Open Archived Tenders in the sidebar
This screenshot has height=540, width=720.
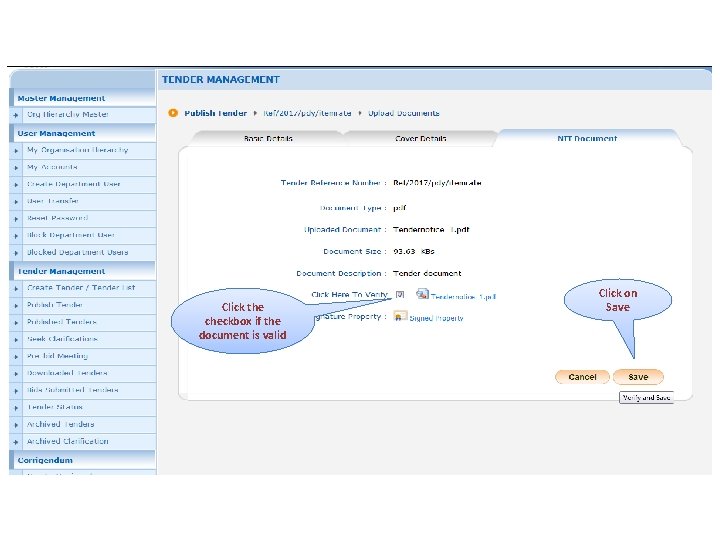coord(60,424)
